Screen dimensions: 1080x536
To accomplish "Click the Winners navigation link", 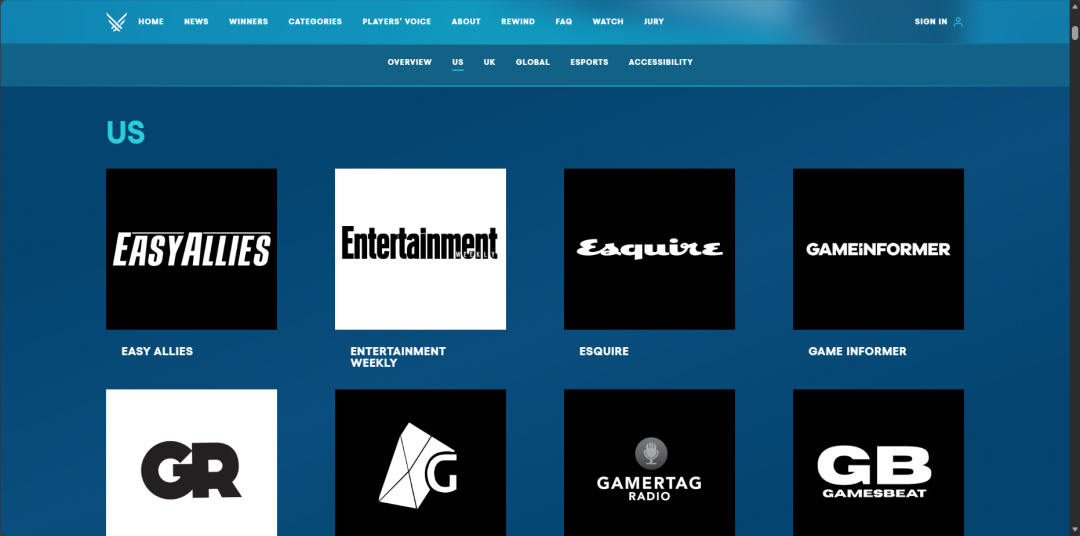I will (248, 21).
